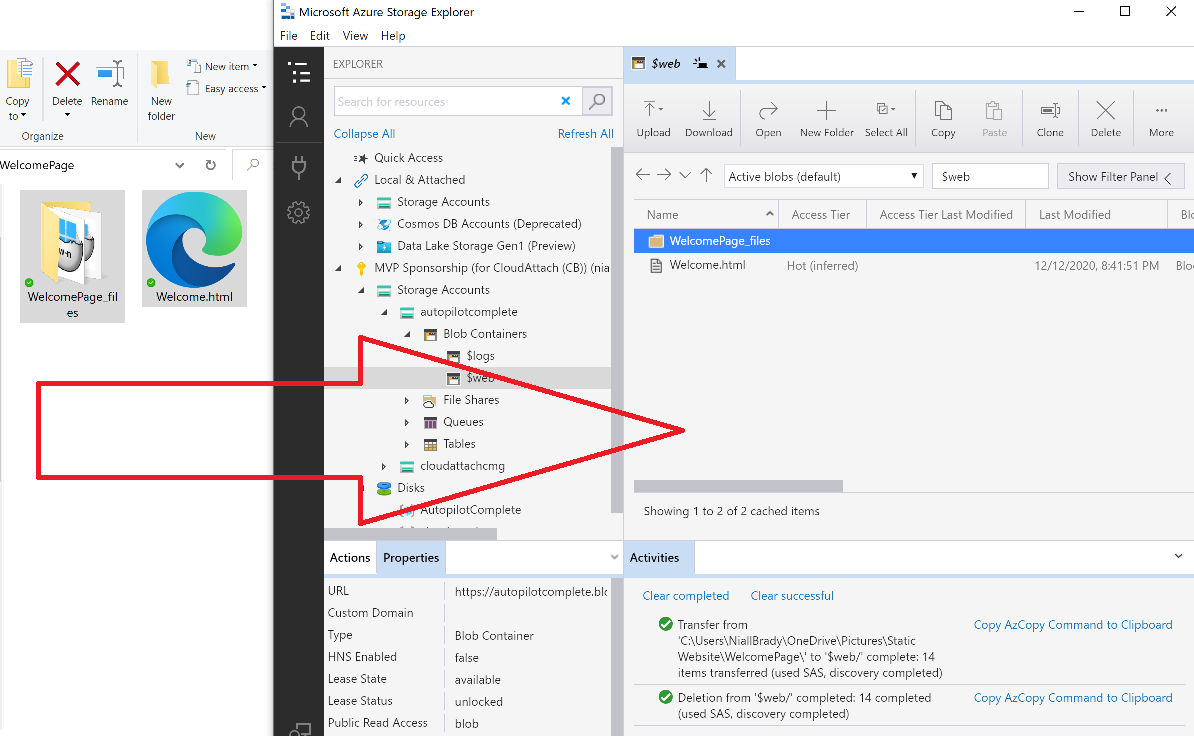Click the Refresh All link
This screenshot has height=736, width=1194.
click(x=586, y=134)
